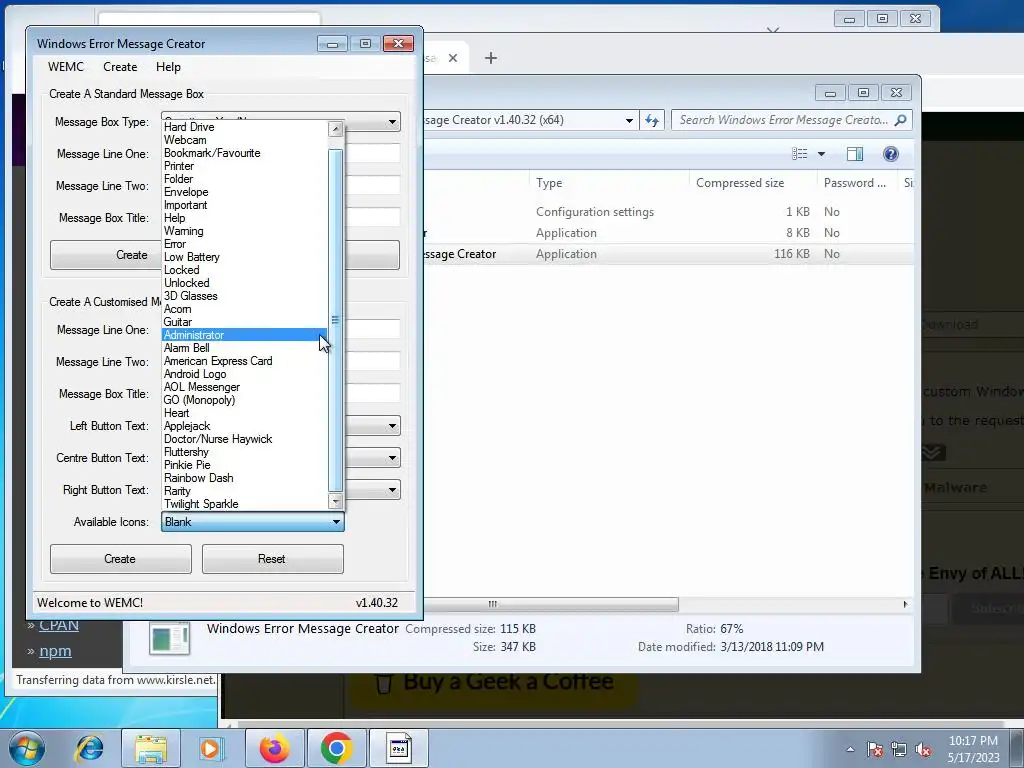1024x768 pixels.
Task: Expand the Left Button Text dropdown
Action: pos(392,426)
